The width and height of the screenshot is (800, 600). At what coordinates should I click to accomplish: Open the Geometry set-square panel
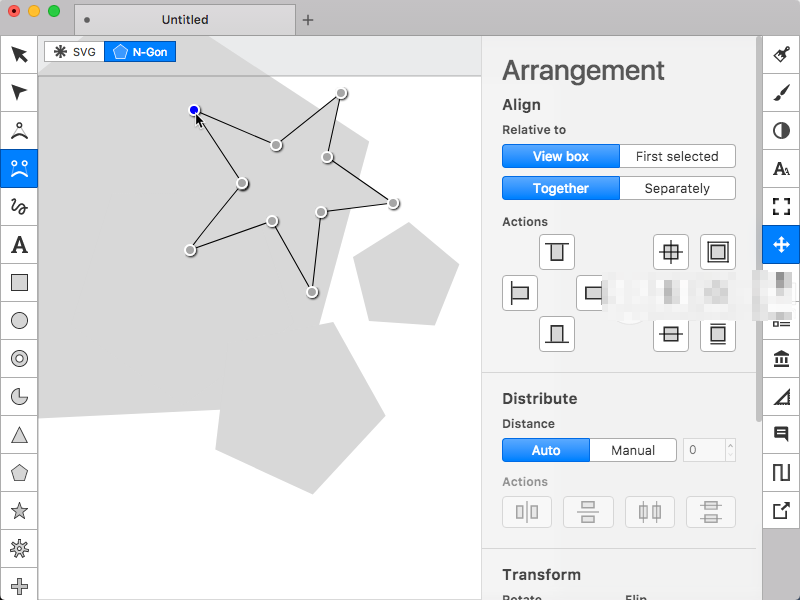pyautogui.click(x=781, y=396)
